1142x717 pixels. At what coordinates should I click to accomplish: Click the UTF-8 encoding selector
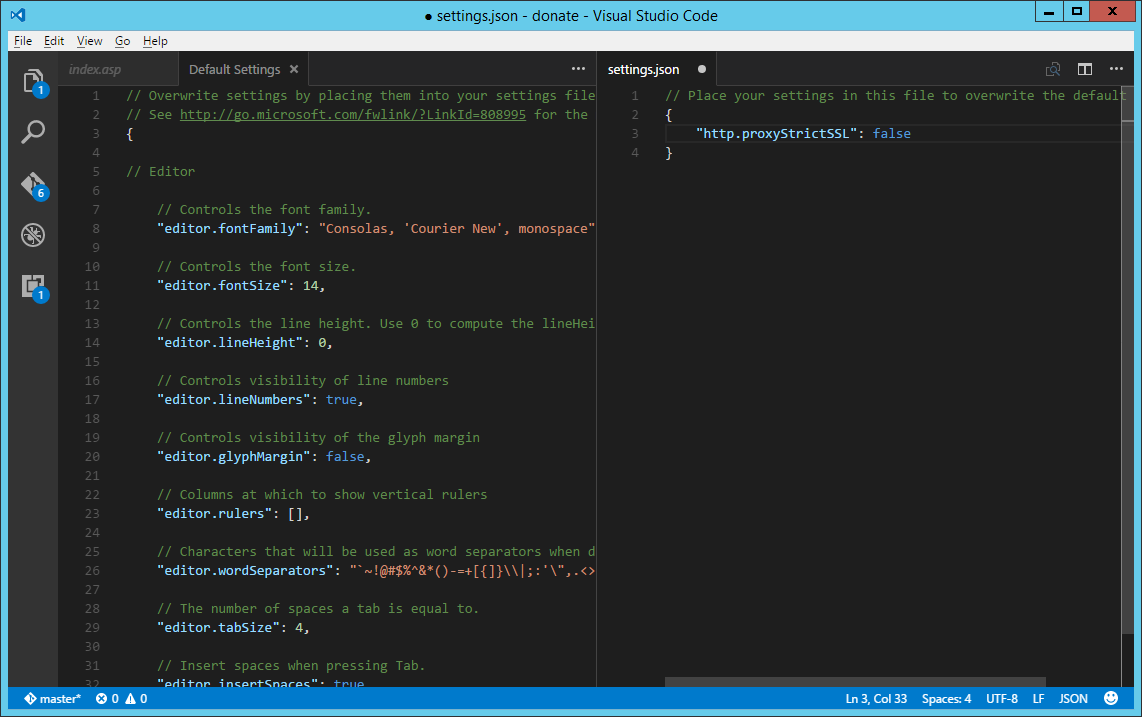tap(1001, 699)
